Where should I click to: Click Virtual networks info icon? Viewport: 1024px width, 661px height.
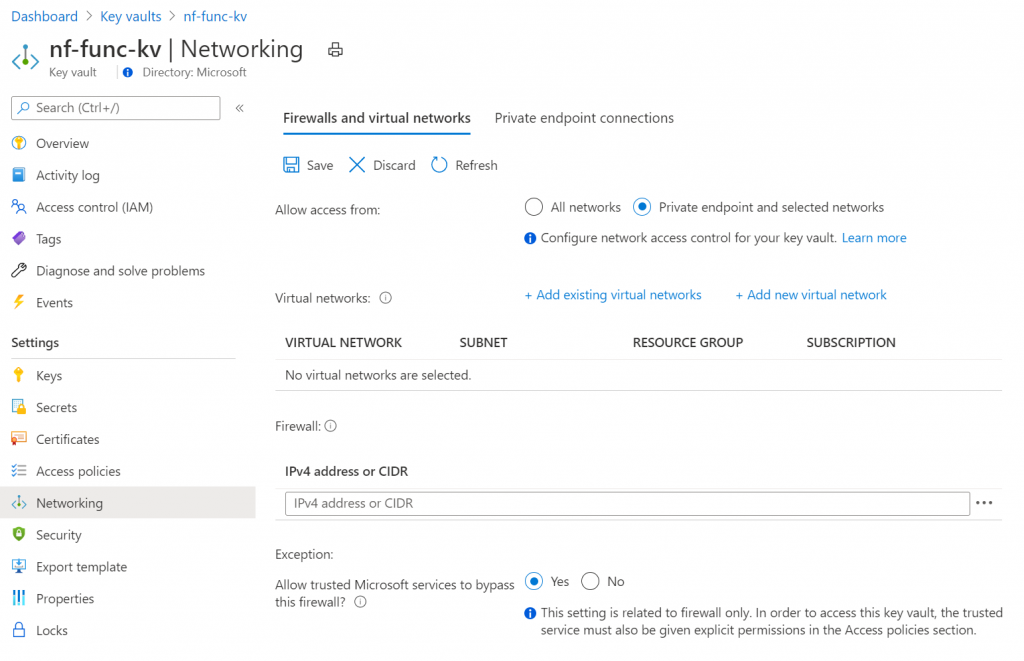tap(386, 298)
